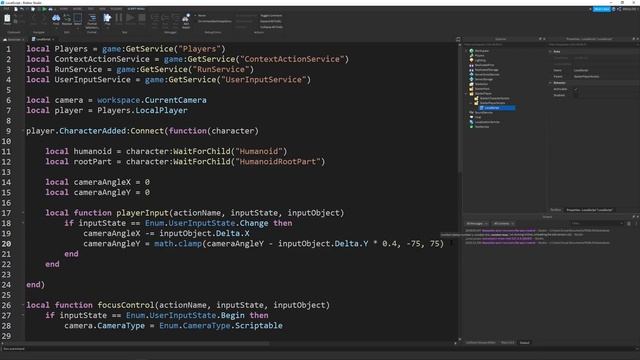Switch to Properties - LocalScript tab
The width and height of the screenshot is (640, 360).
coord(589,210)
